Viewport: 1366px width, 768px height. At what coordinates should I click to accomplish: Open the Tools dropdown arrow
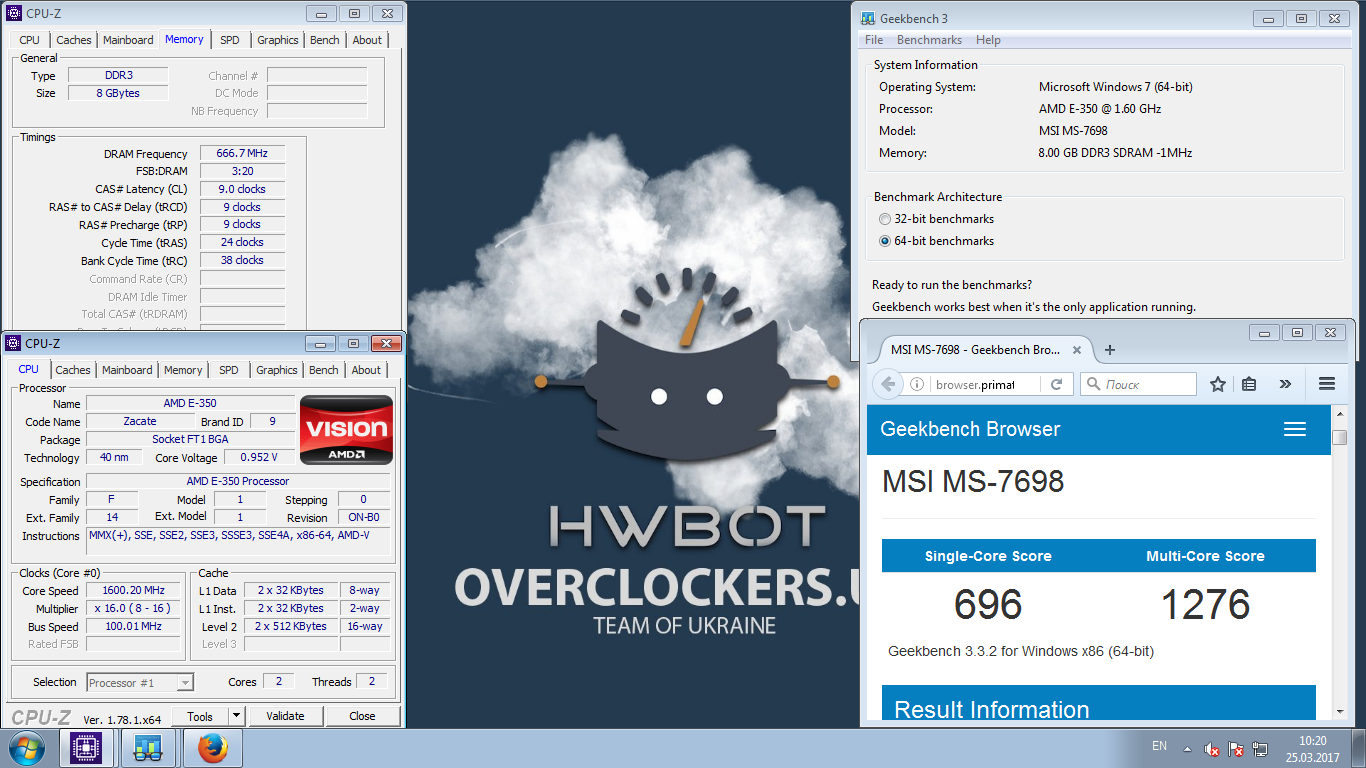point(236,716)
